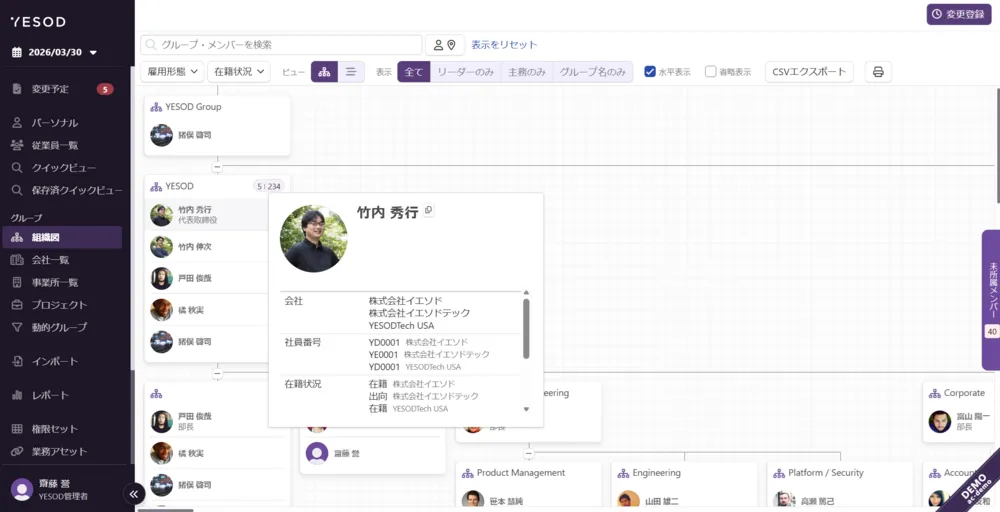Open the 在籍状況 dropdown

pos(239,72)
